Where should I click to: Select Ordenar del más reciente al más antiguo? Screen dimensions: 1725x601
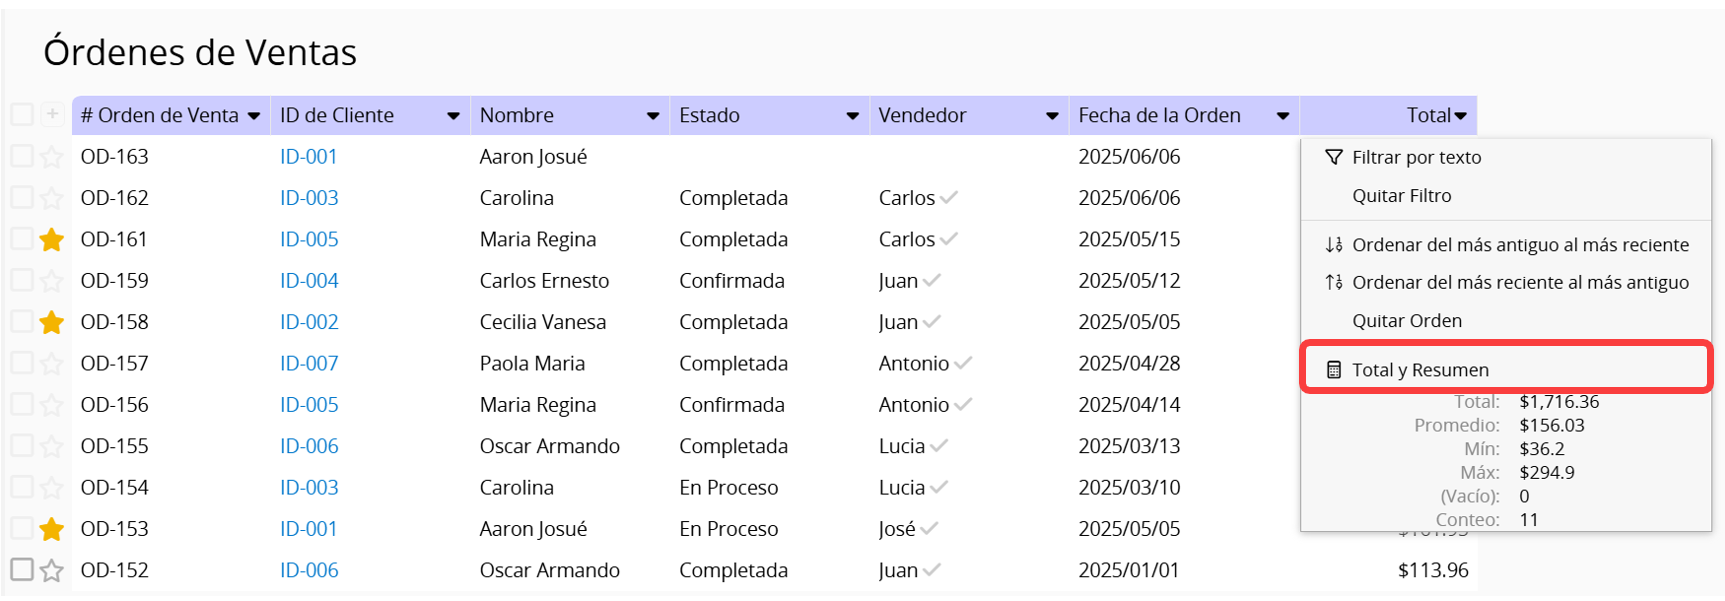(1519, 283)
